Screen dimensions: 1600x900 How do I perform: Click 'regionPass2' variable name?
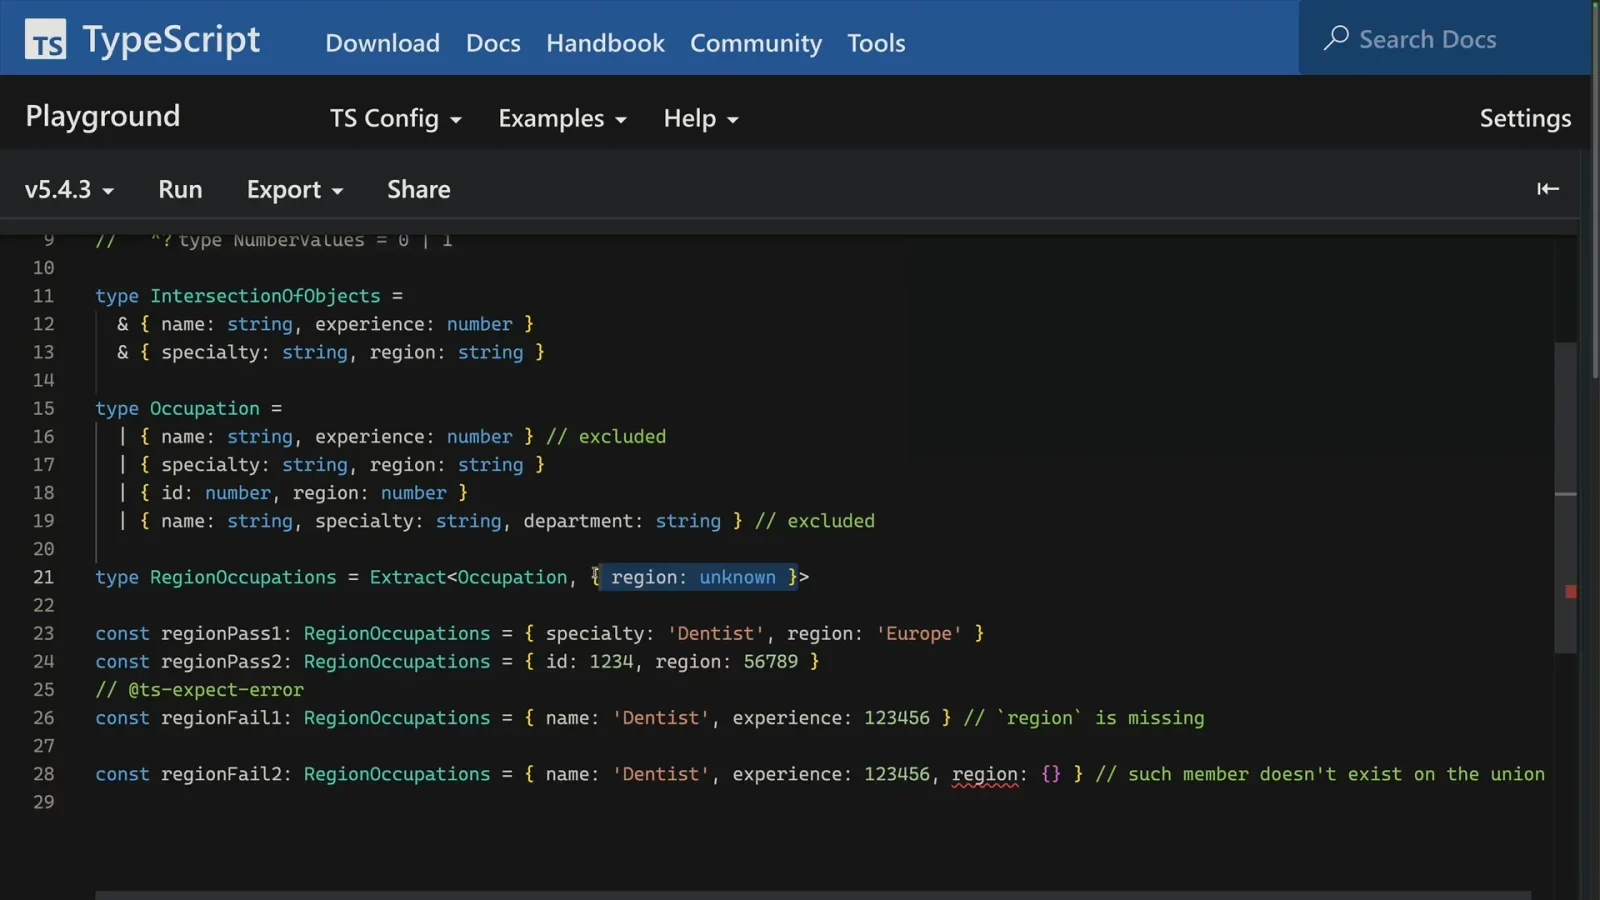coord(221,661)
